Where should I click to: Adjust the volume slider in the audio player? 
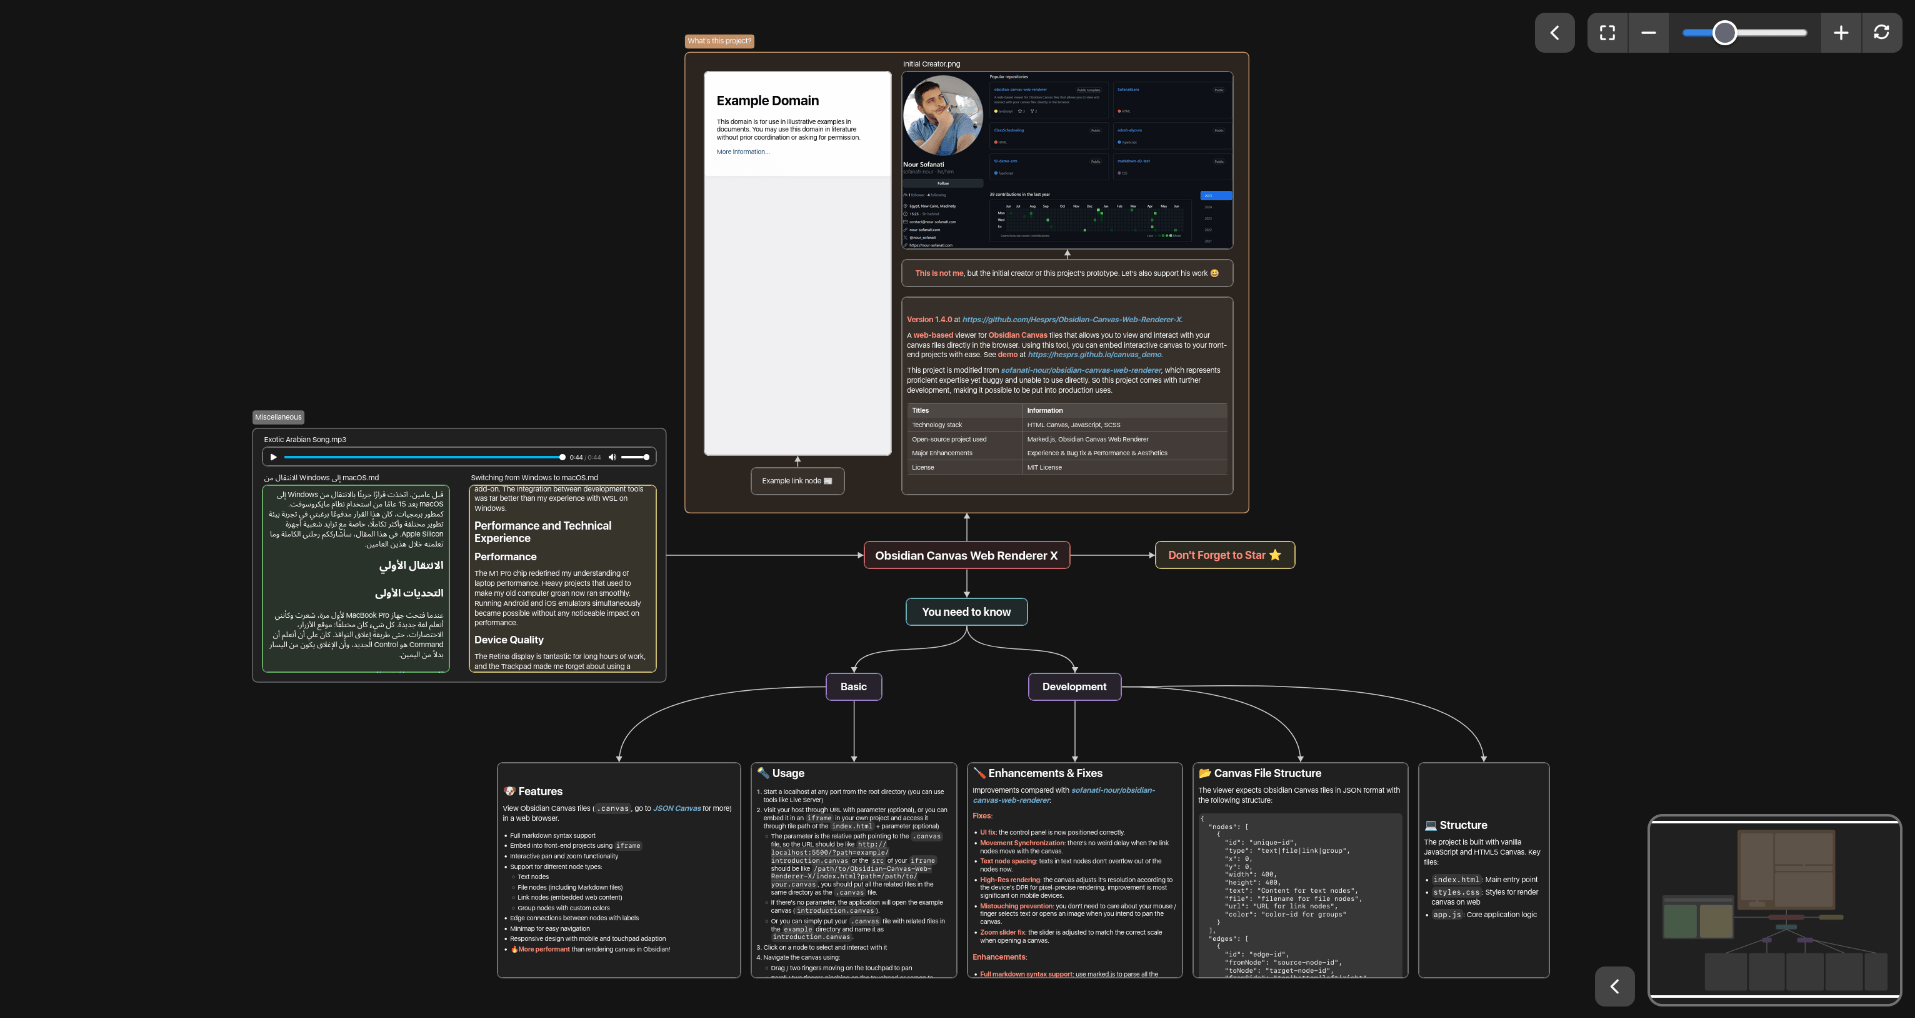[x=636, y=457]
